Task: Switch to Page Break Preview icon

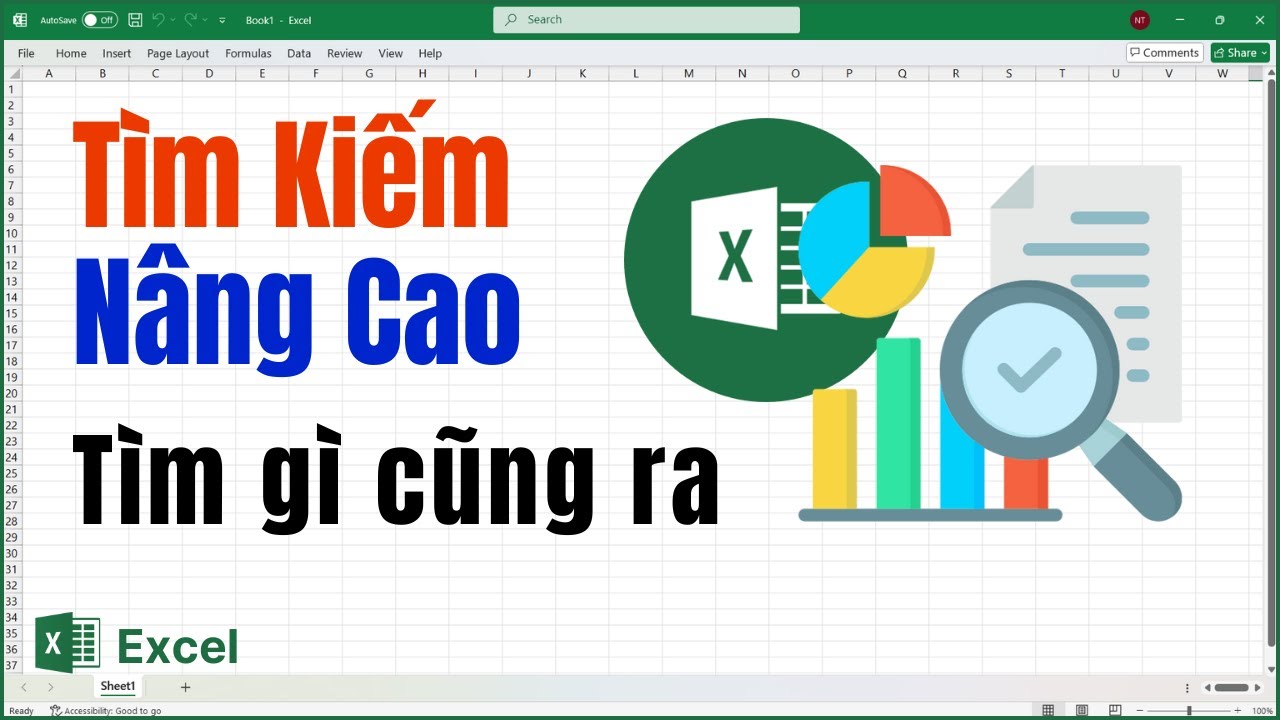Action: click(x=1115, y=711)
